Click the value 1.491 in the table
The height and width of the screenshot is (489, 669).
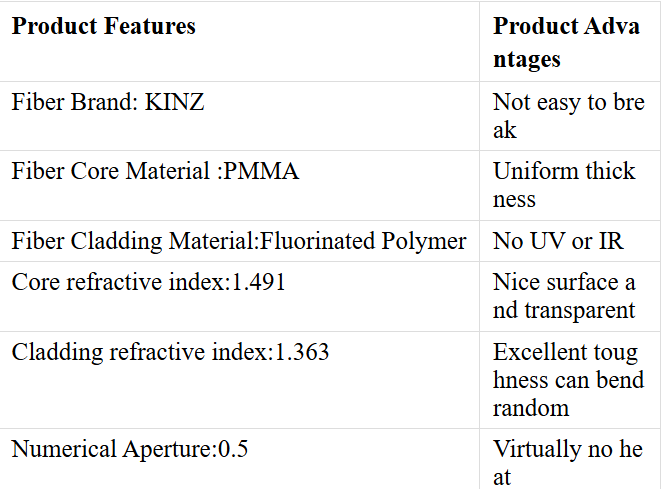click(x=258, y=282)
